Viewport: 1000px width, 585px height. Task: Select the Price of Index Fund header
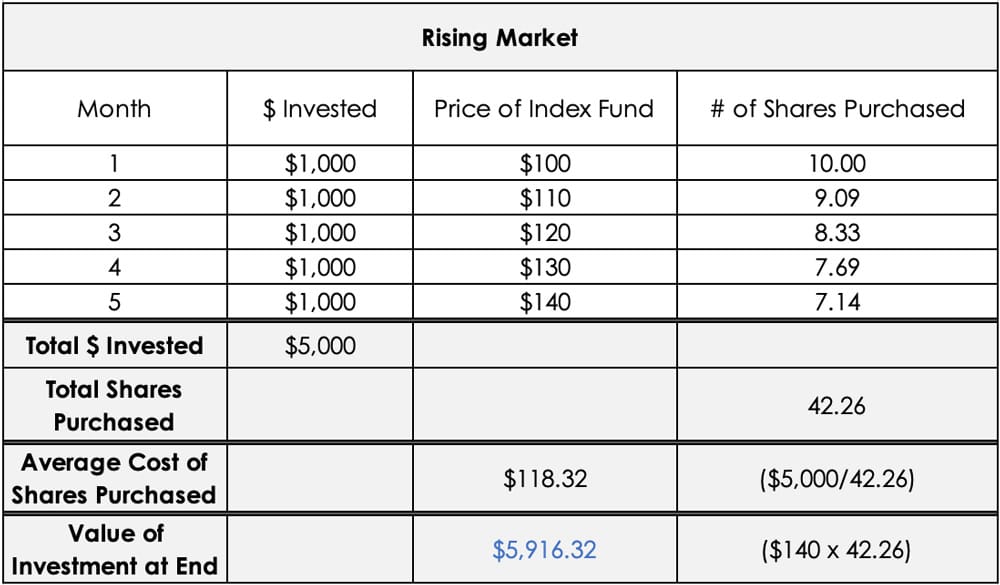click(x=544, y=109)
